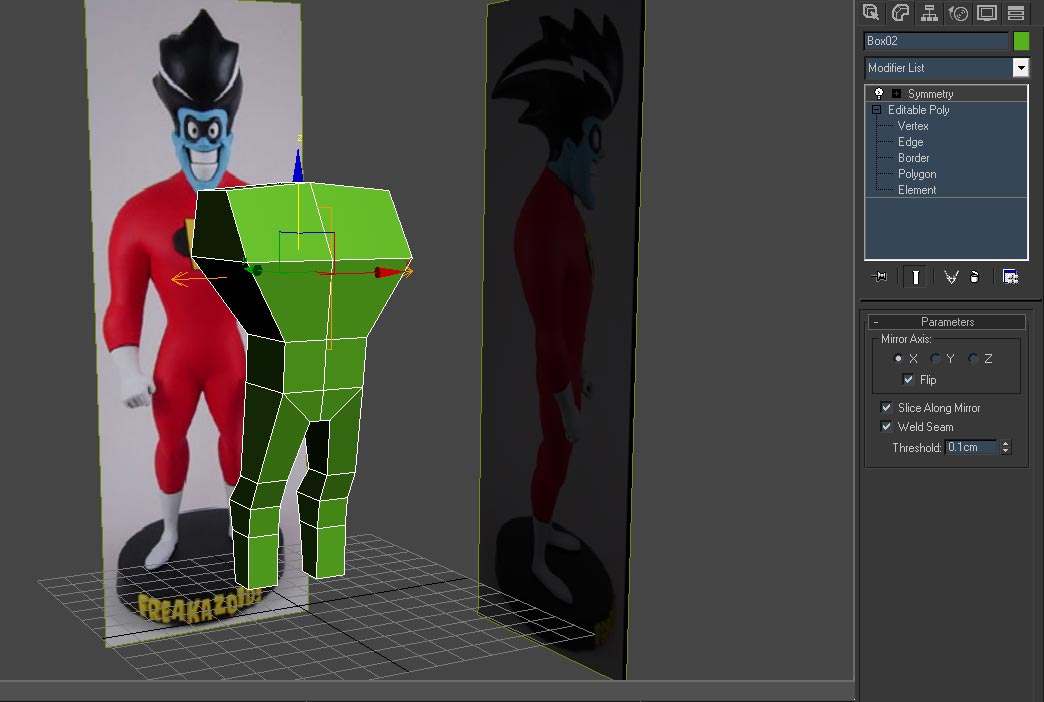Open the Hierarchy panel tab

point(929,13)
